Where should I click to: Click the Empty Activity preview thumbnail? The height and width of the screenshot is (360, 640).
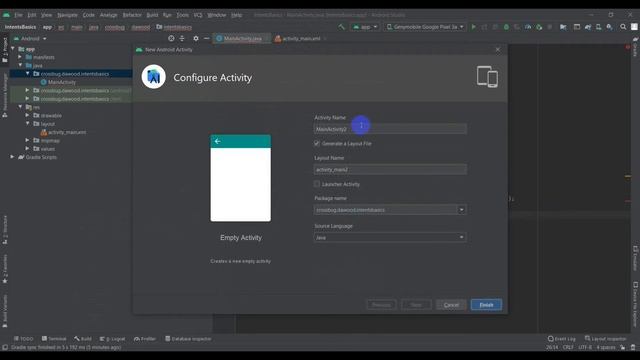(x=240, y=178)
